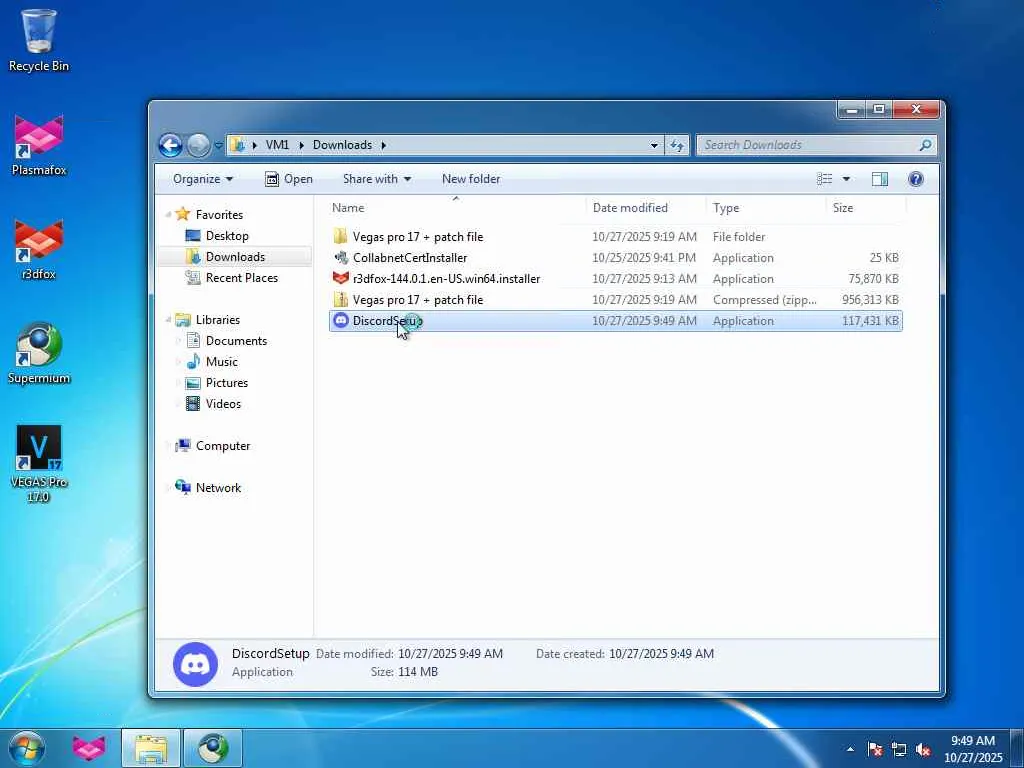
Task: Collapse the Libraries group
Action: tap(168, 320)
